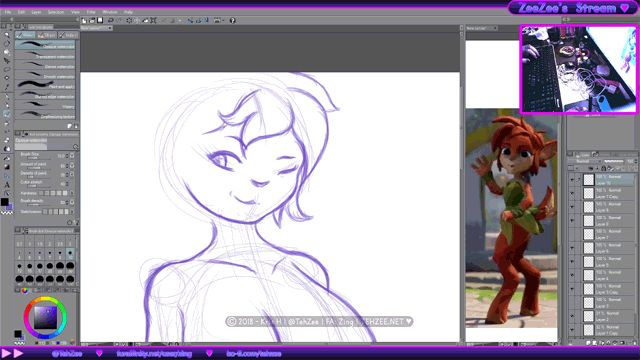Click the black main color swatch
Screen dimensions: 640x360
[4, 202]
